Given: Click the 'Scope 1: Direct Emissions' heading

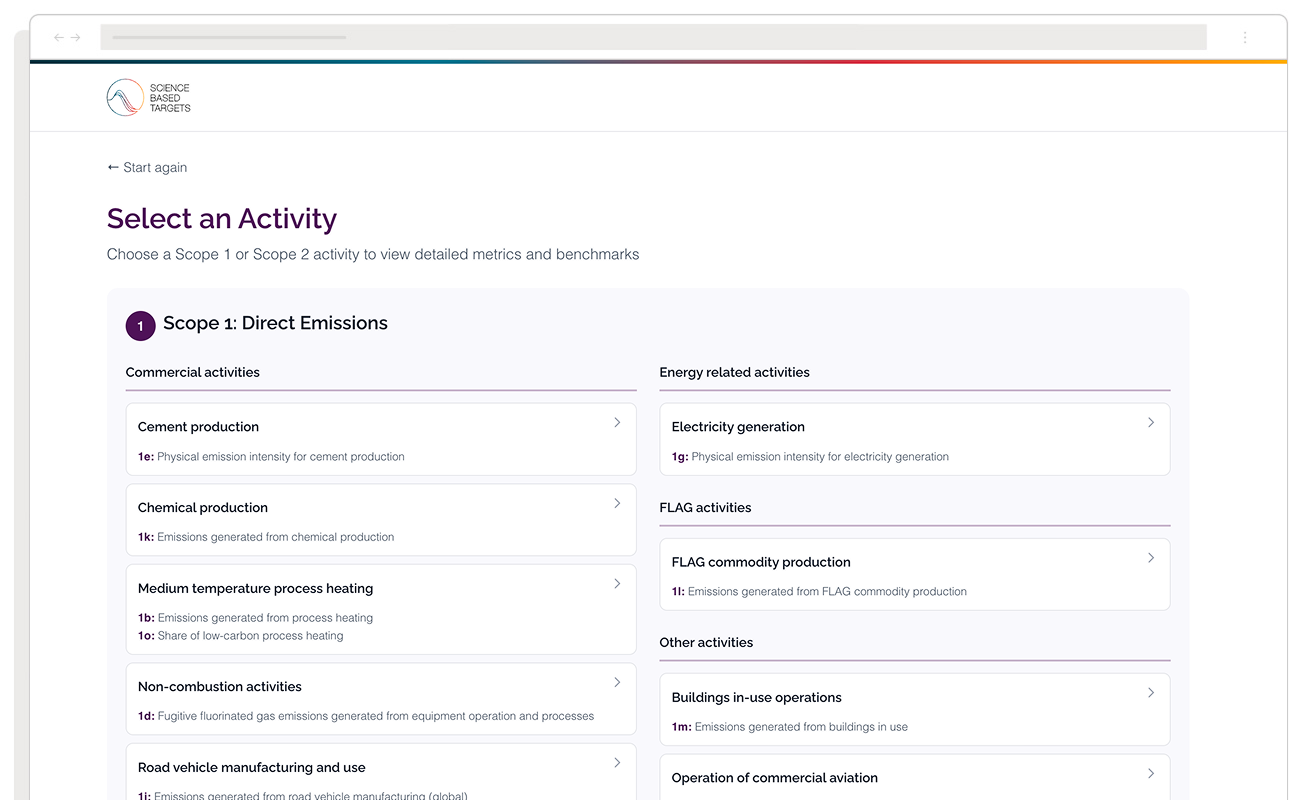Looking at the screenshot, I should [x=275, y=323].
